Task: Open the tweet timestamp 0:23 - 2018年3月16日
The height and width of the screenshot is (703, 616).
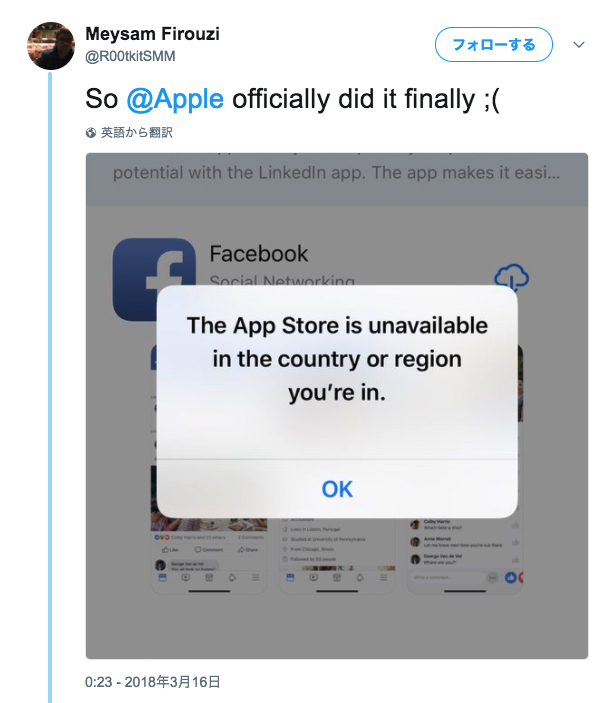Action: point(153,682)
